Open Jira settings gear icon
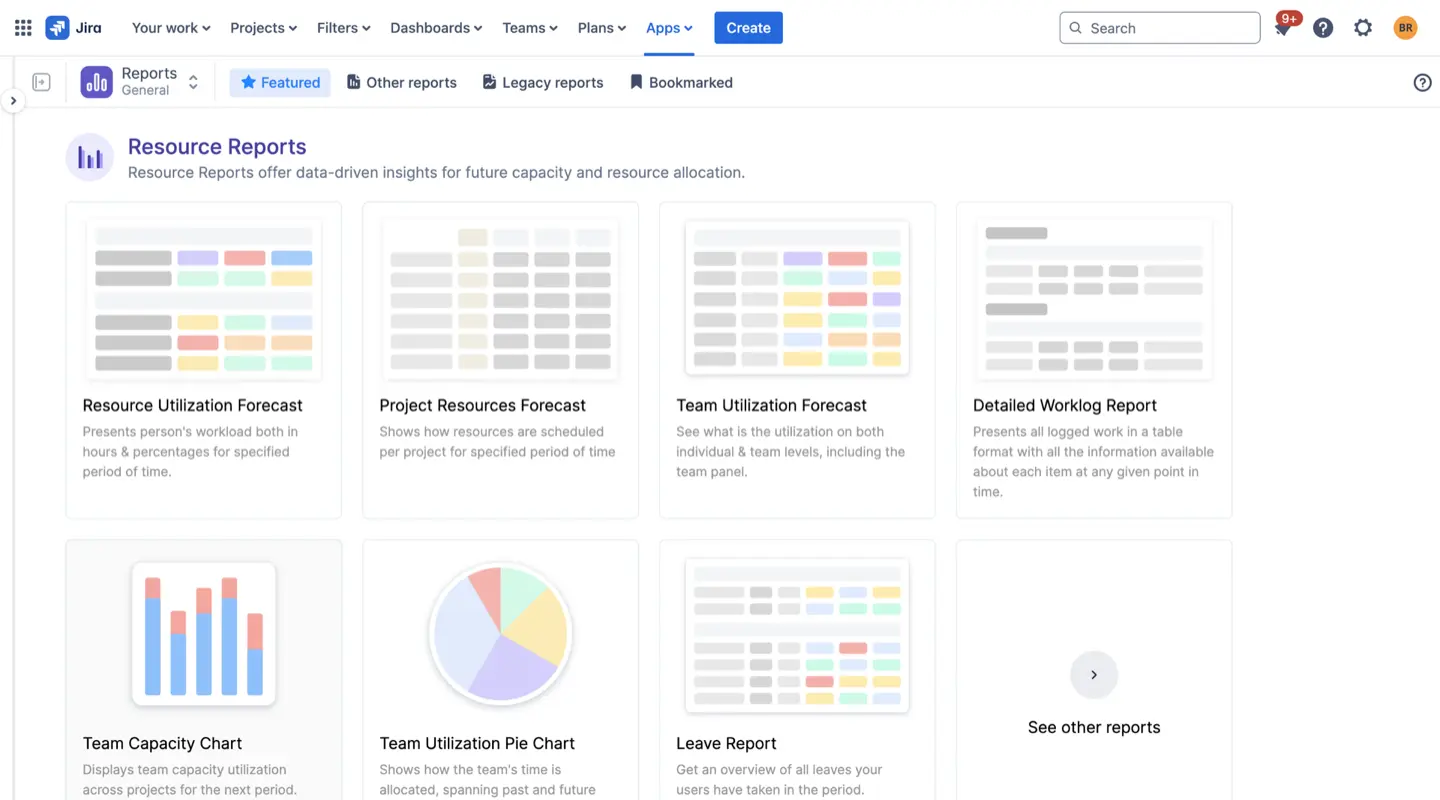Viewport: 1440px width, 800px height. click(x=1363, y=27)
